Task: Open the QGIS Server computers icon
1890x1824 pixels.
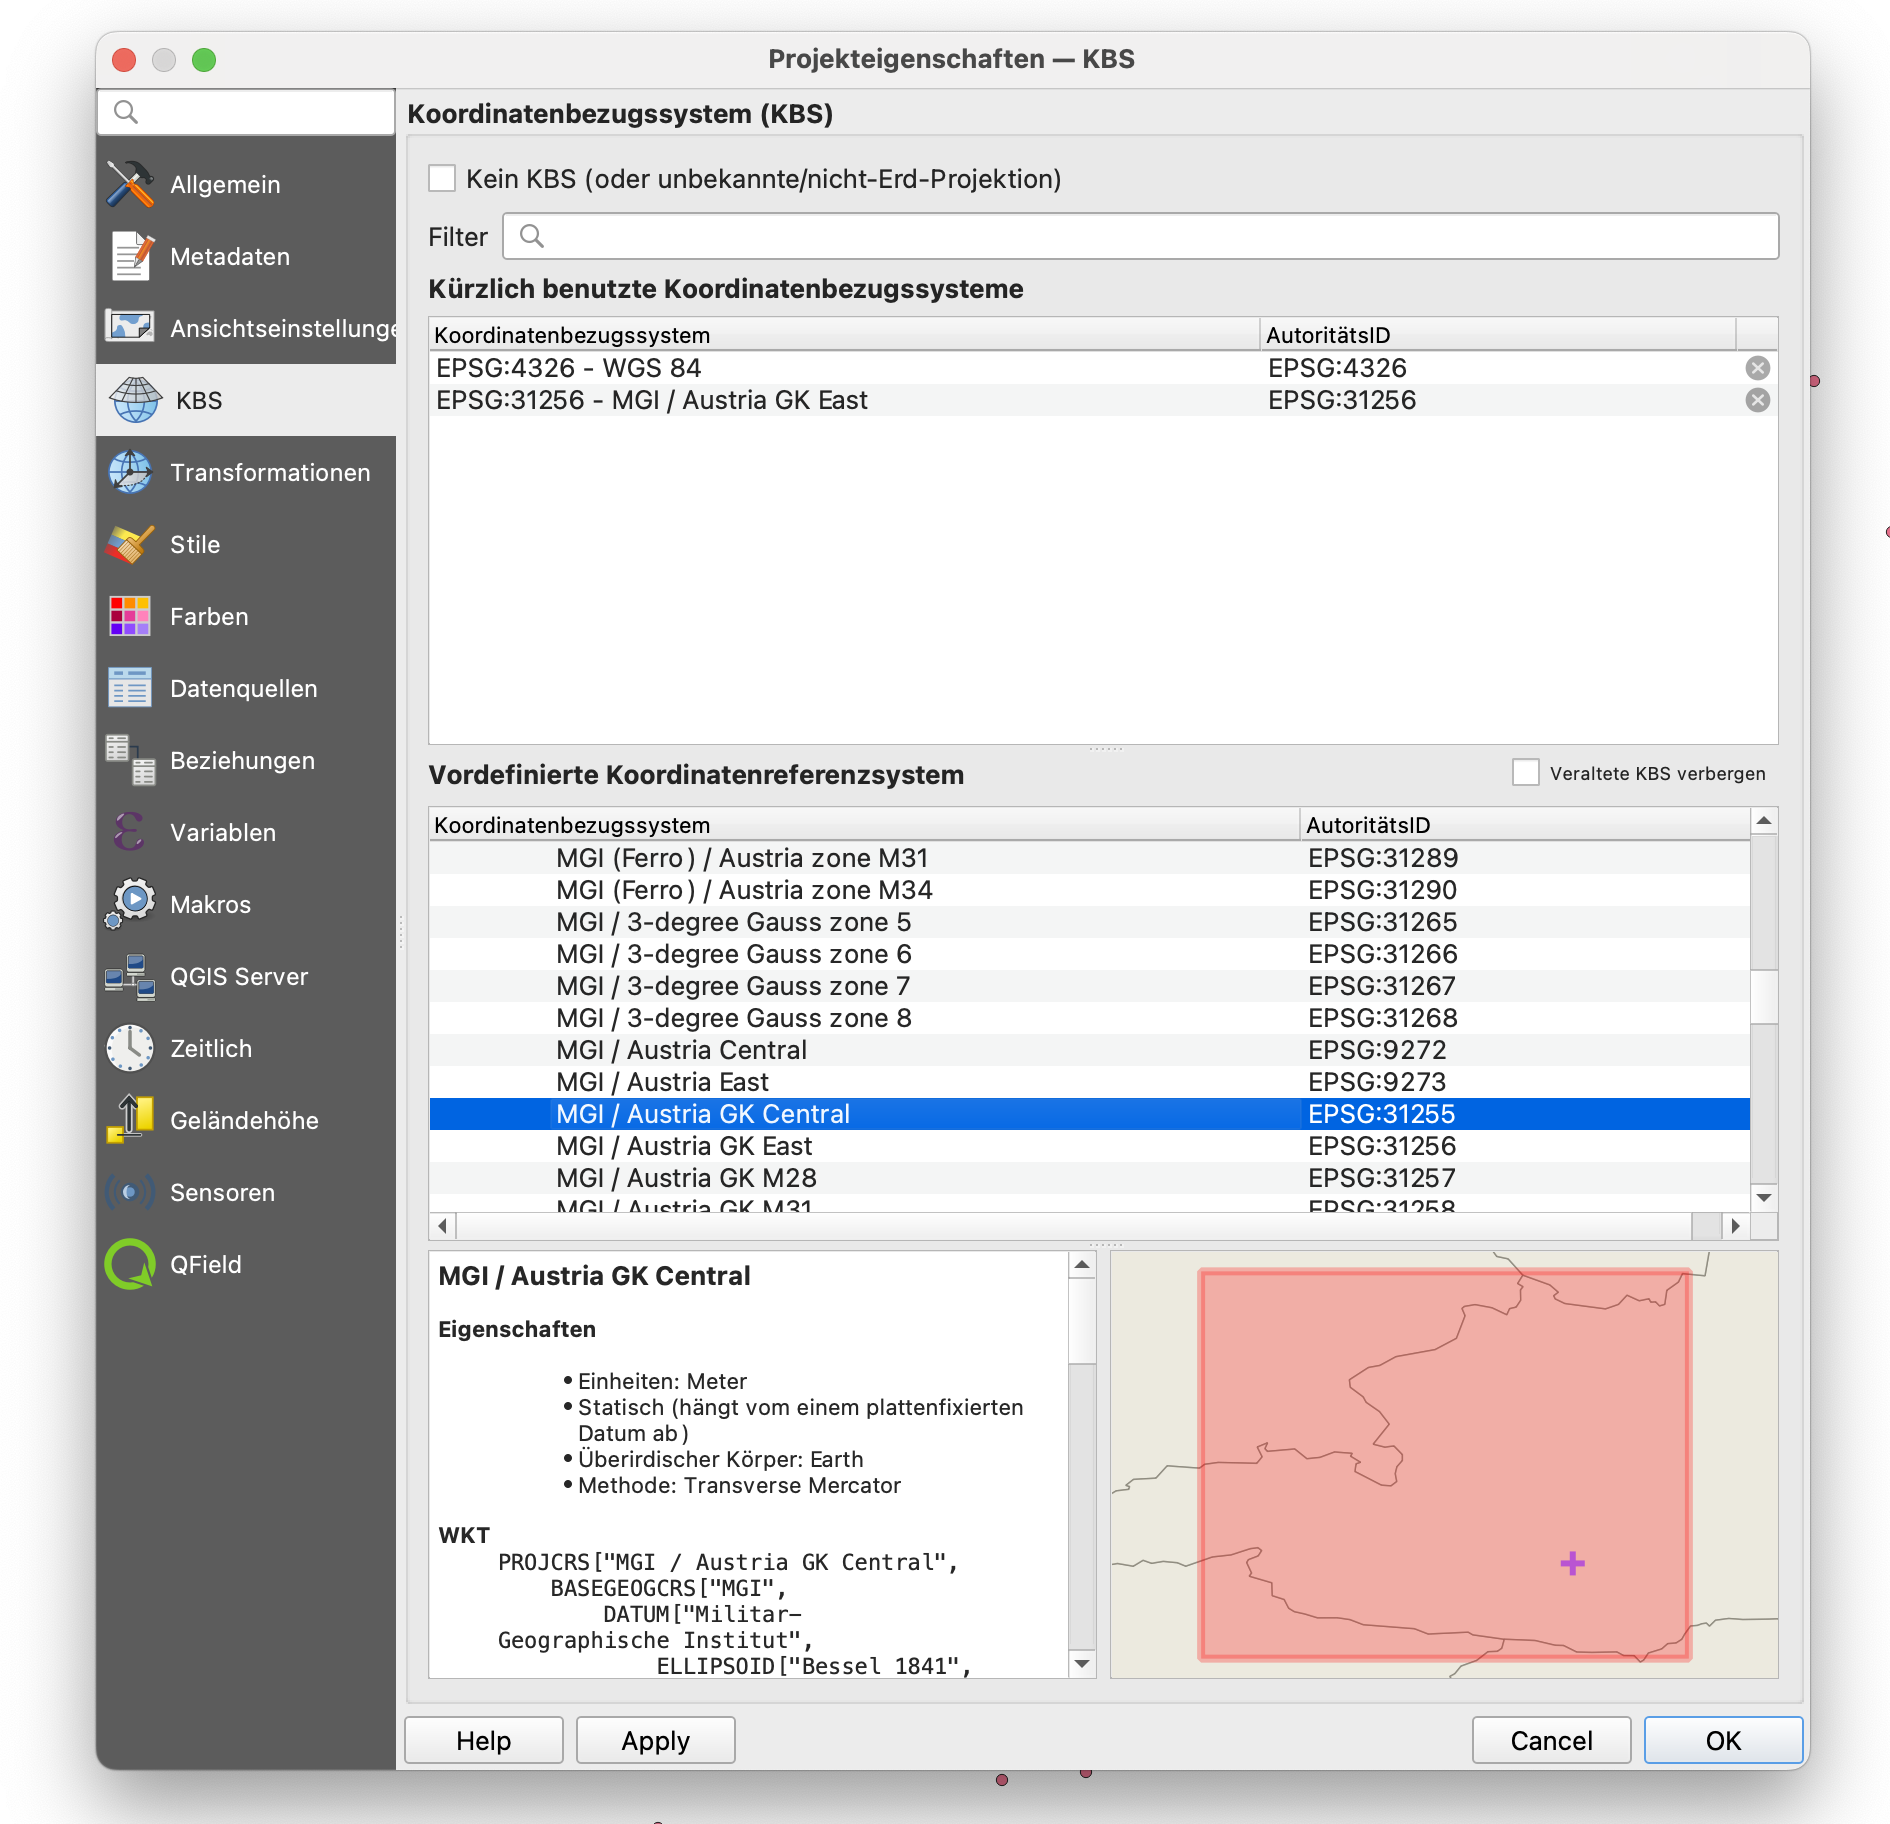Action: pos(131,976)
